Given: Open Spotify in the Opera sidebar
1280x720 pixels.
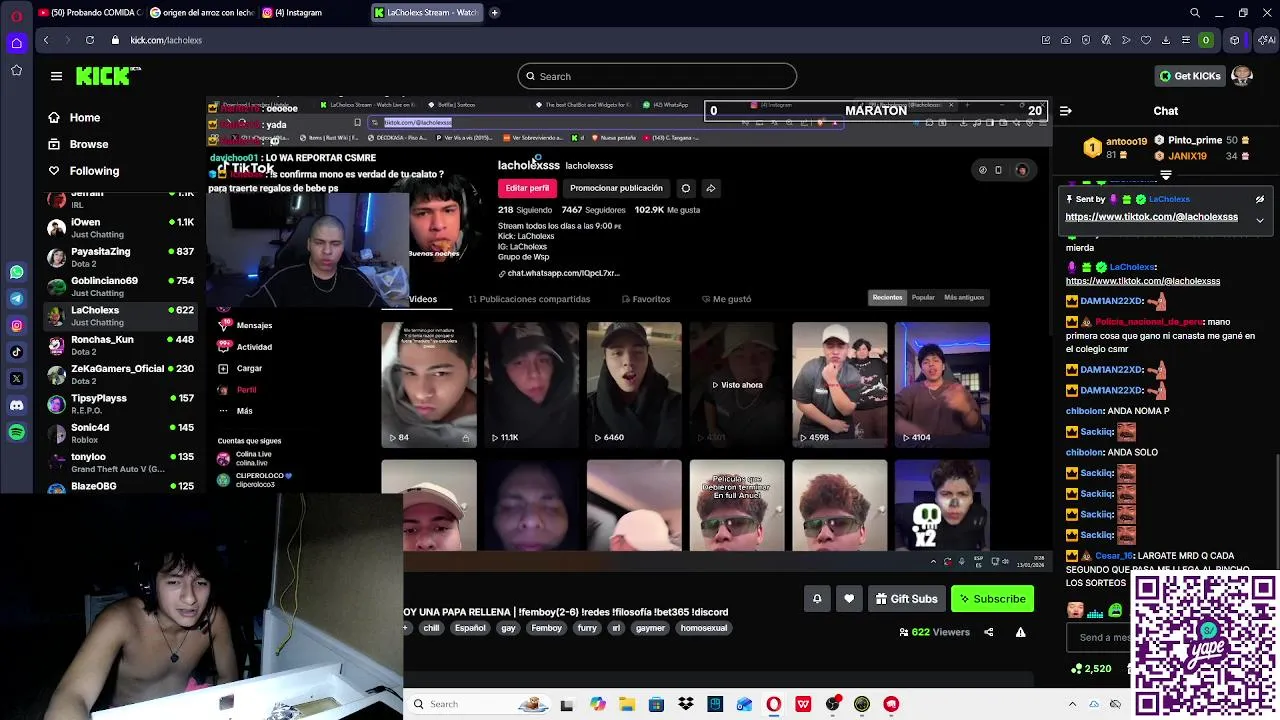Looking at the screenshot, I should point(16,432).
